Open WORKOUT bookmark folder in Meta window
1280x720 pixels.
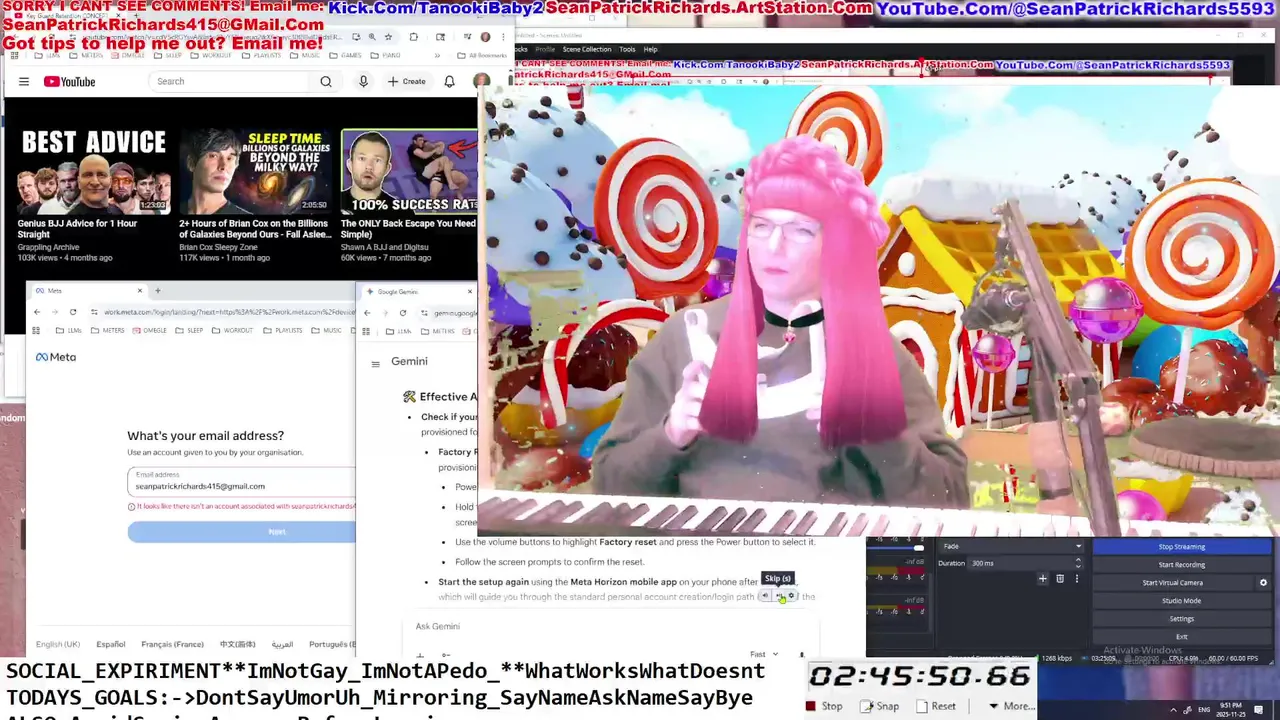point(232,330)
